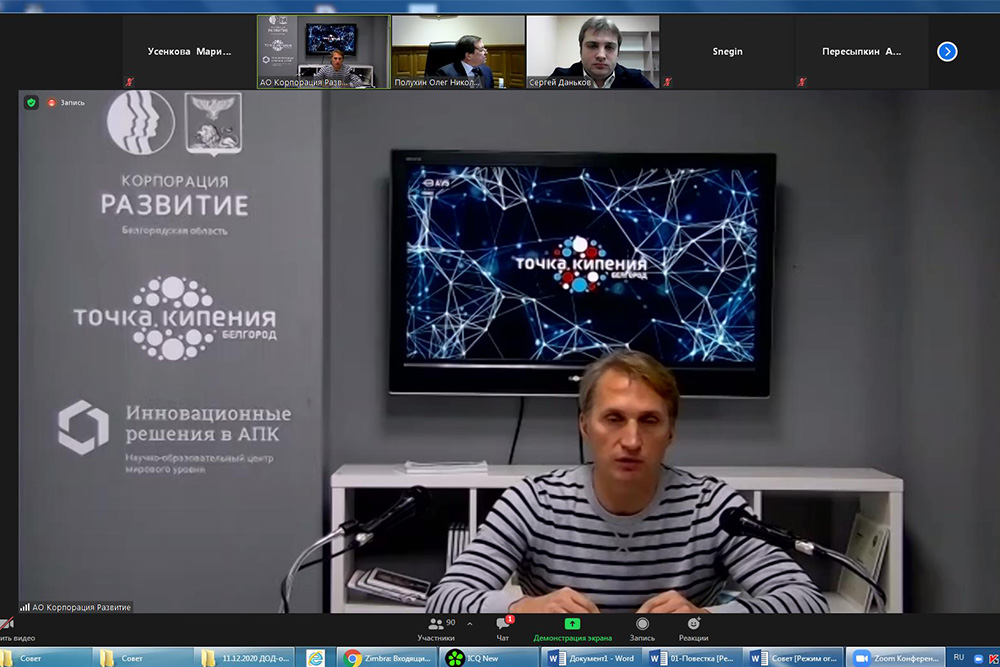Click muted microphone icon on Snegin tile
This screenshot has height=667, width=1000.
[x=667, y=82]
